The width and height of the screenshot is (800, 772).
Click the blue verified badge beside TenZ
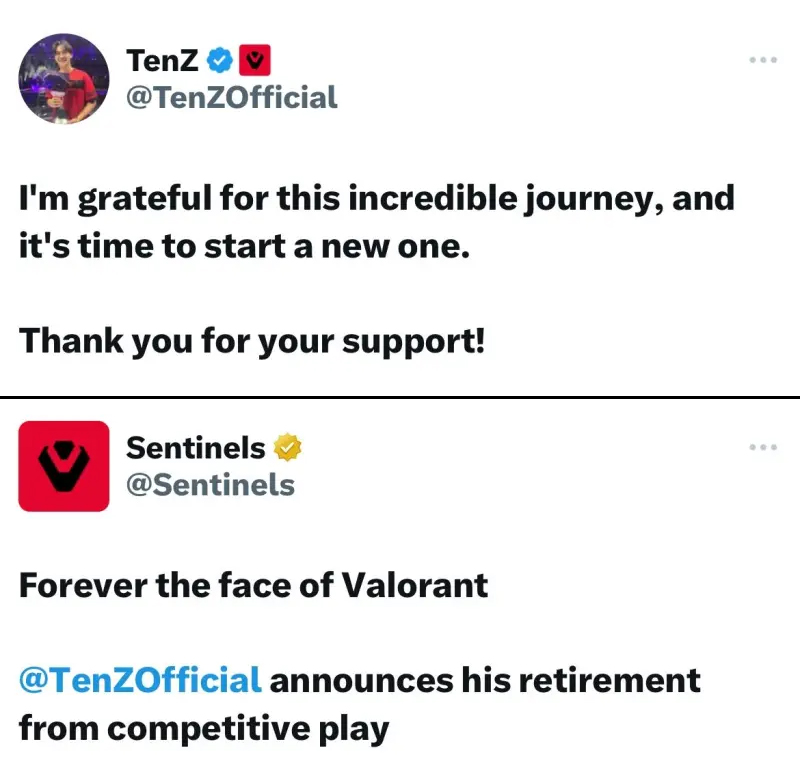[219, 62]
